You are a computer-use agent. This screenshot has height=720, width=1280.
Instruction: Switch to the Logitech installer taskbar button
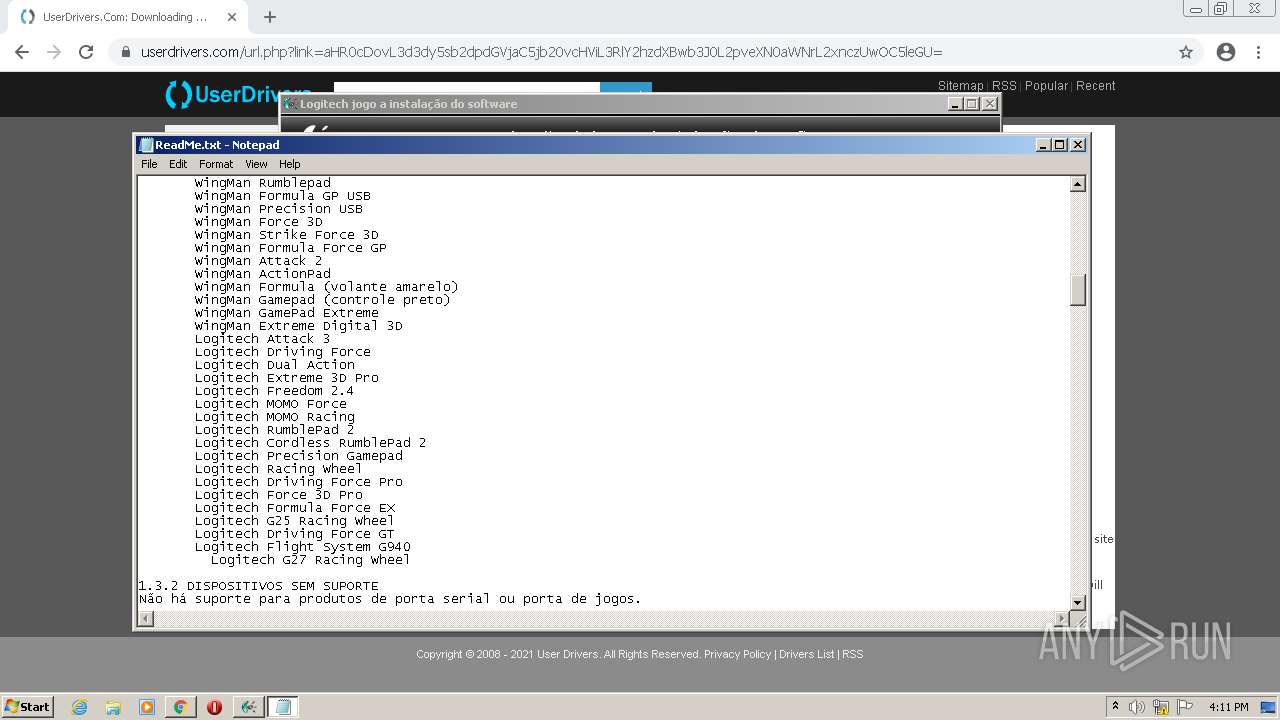pyautogui.click(x=249, y=707)
